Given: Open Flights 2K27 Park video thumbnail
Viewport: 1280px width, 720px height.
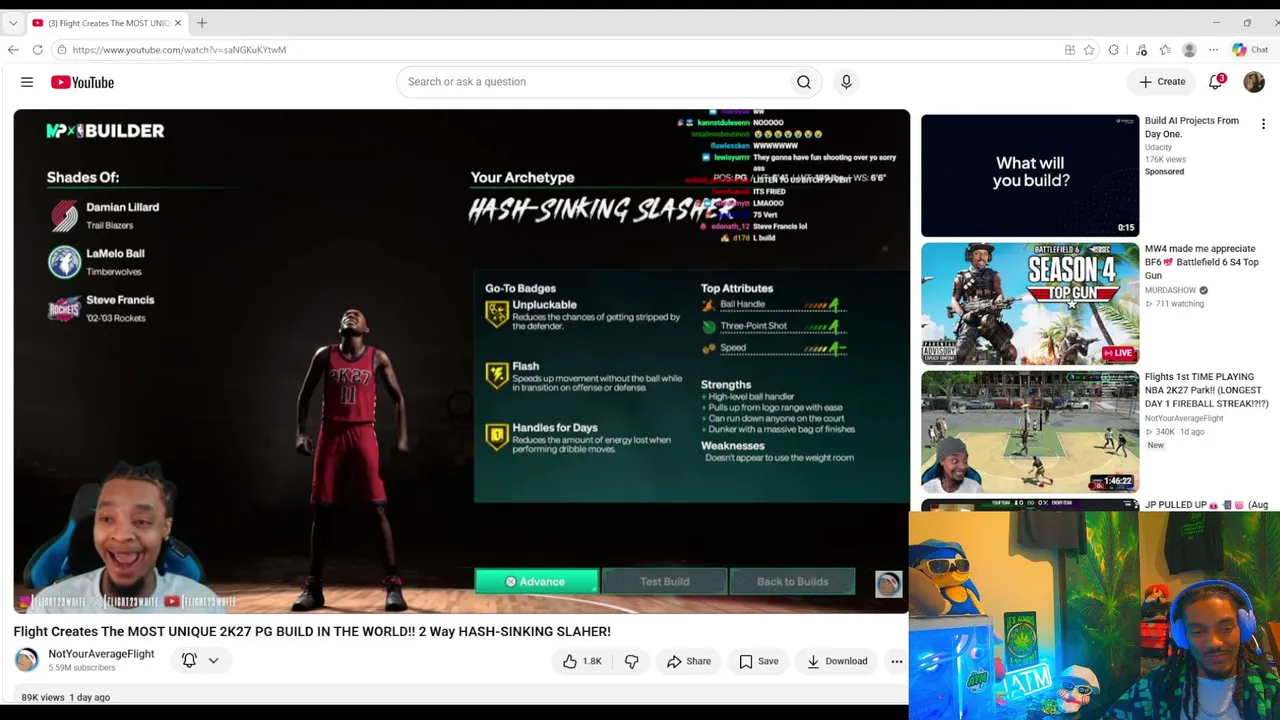Looking at the screenshot, I should pyautogui.click(x=1029, y=432).
